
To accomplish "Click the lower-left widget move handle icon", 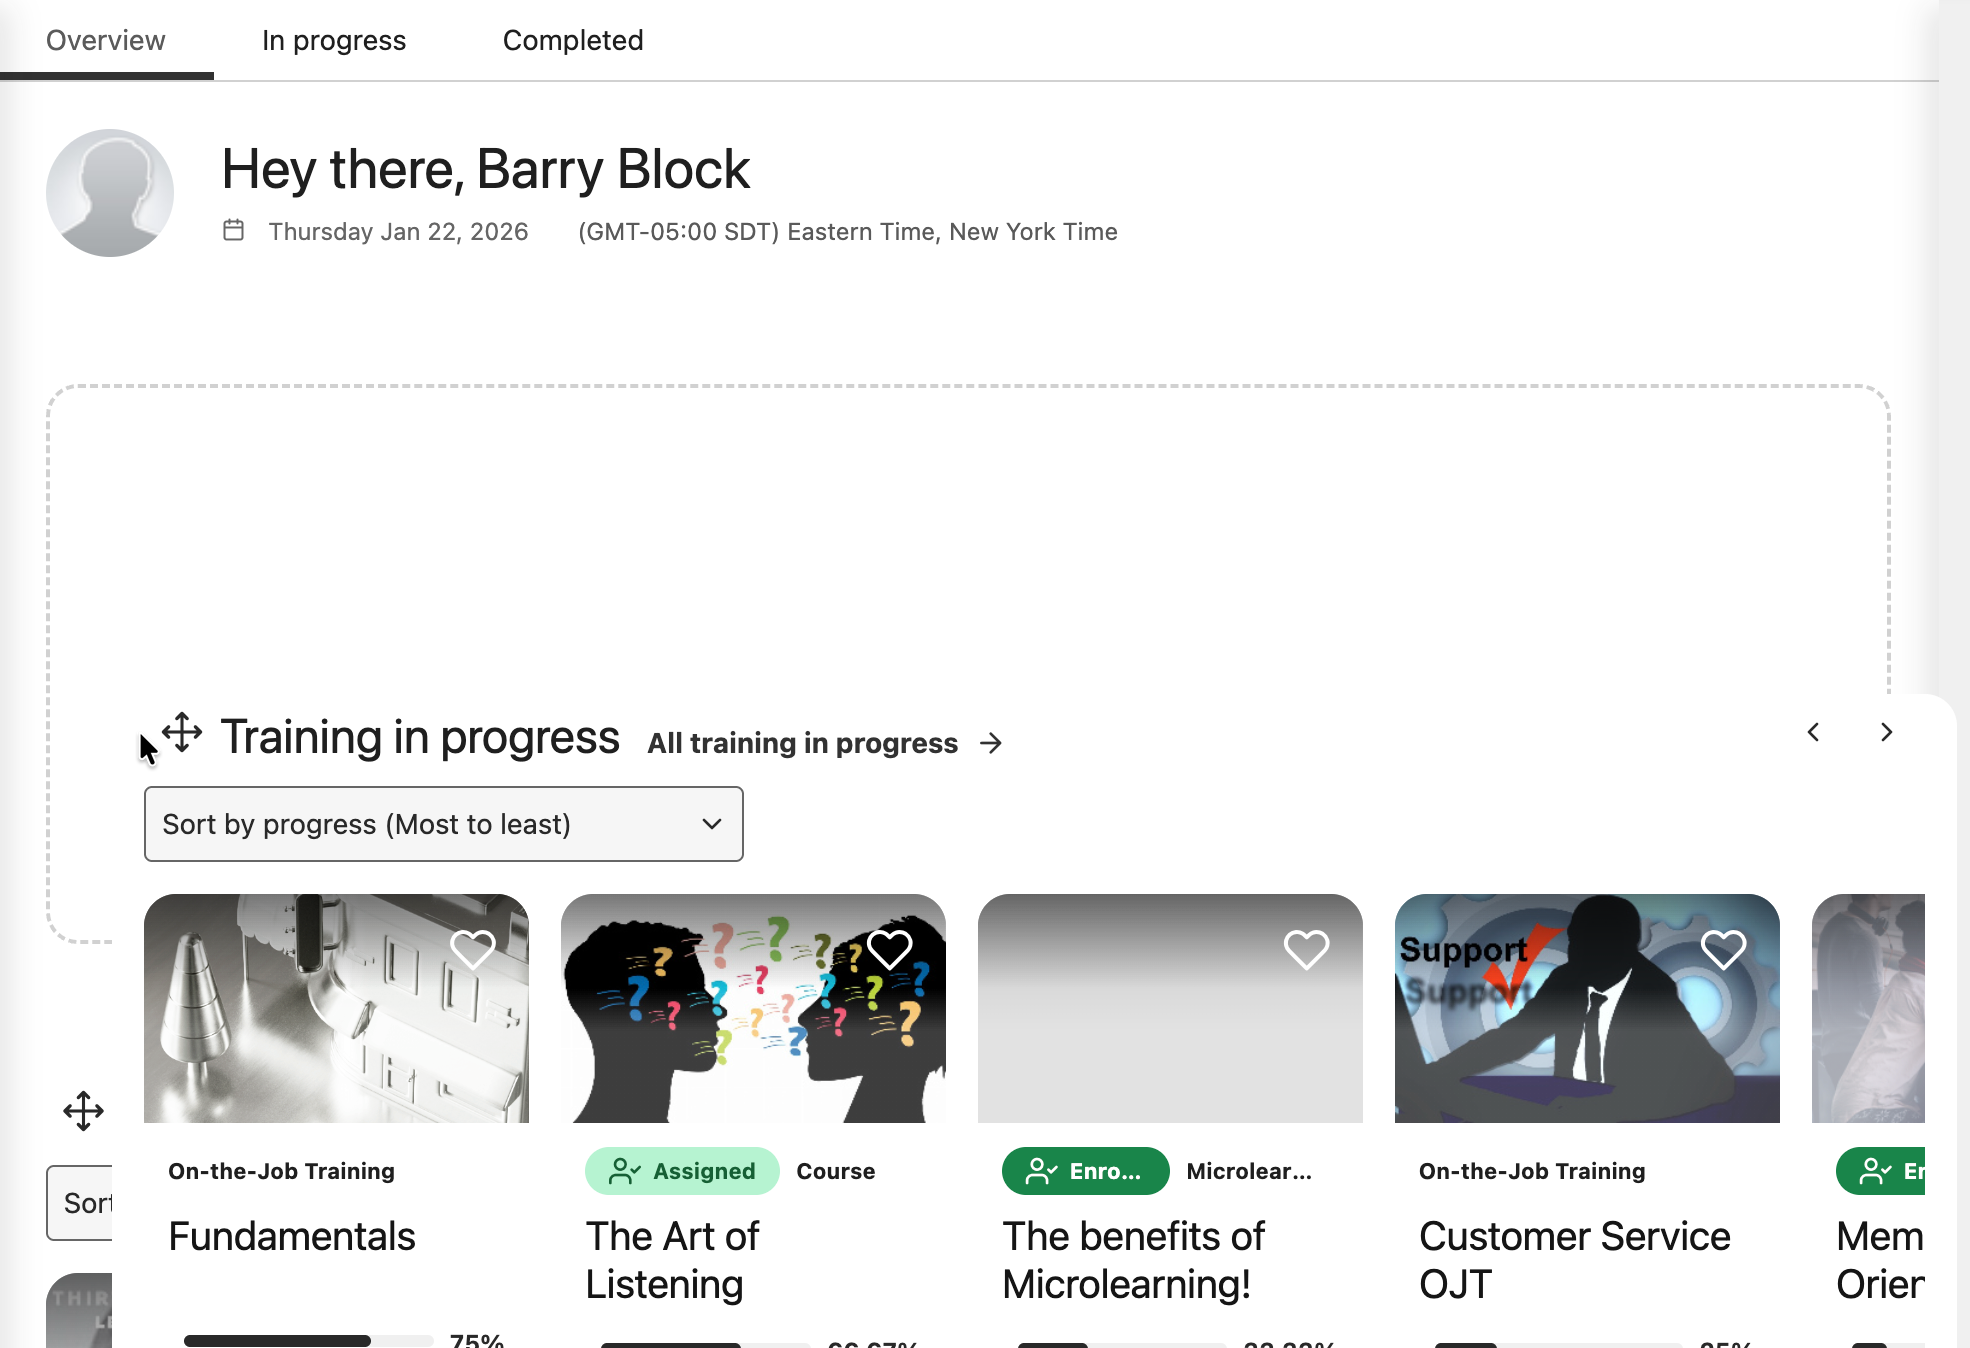I will point(83,1111).
